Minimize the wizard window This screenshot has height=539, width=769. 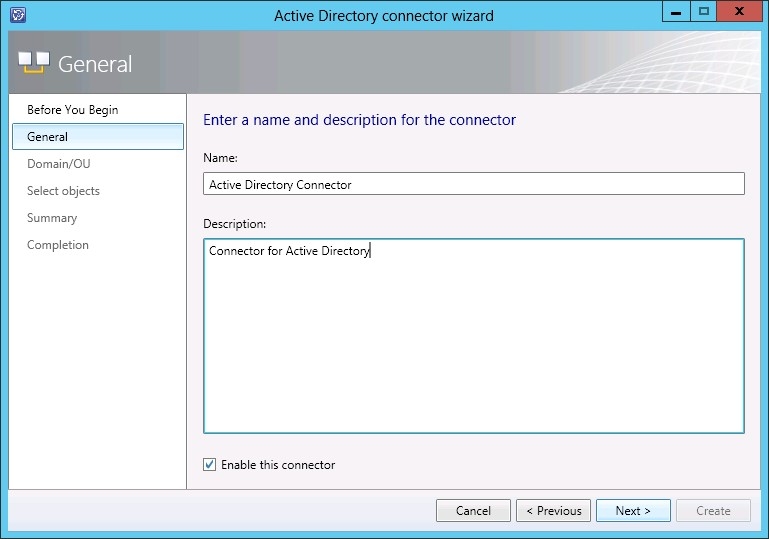tap(676, 11)
